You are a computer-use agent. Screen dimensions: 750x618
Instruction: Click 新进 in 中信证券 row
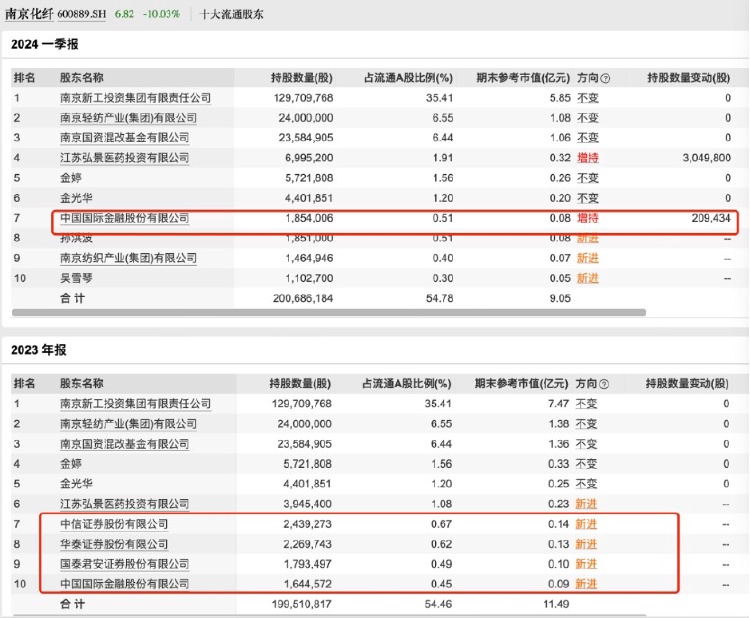coord(586,524)
